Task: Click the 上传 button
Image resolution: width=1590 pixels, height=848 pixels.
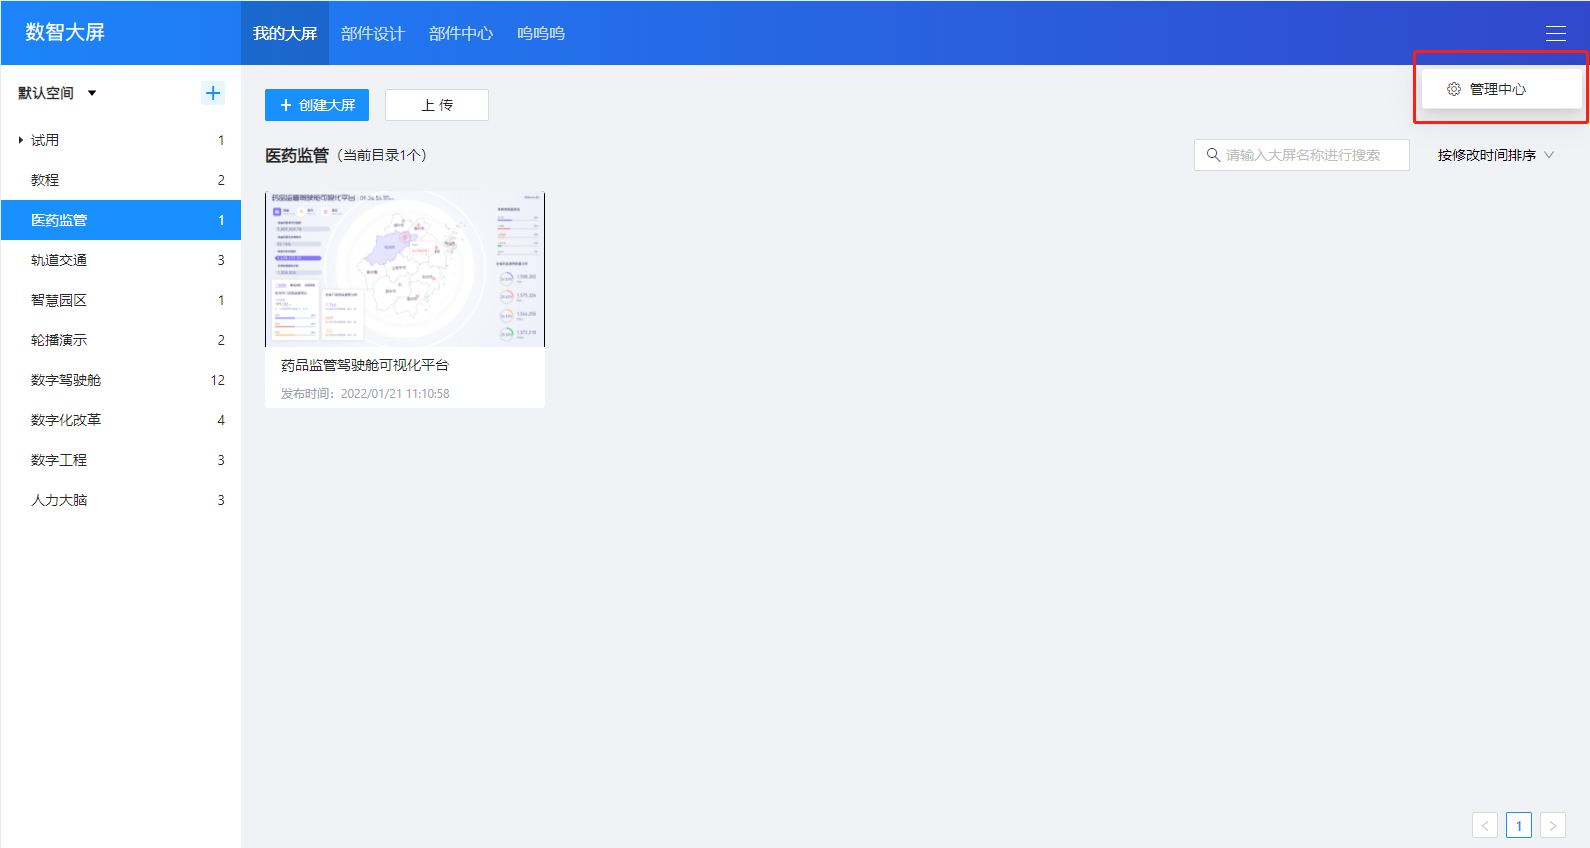Action: (437, 105)
